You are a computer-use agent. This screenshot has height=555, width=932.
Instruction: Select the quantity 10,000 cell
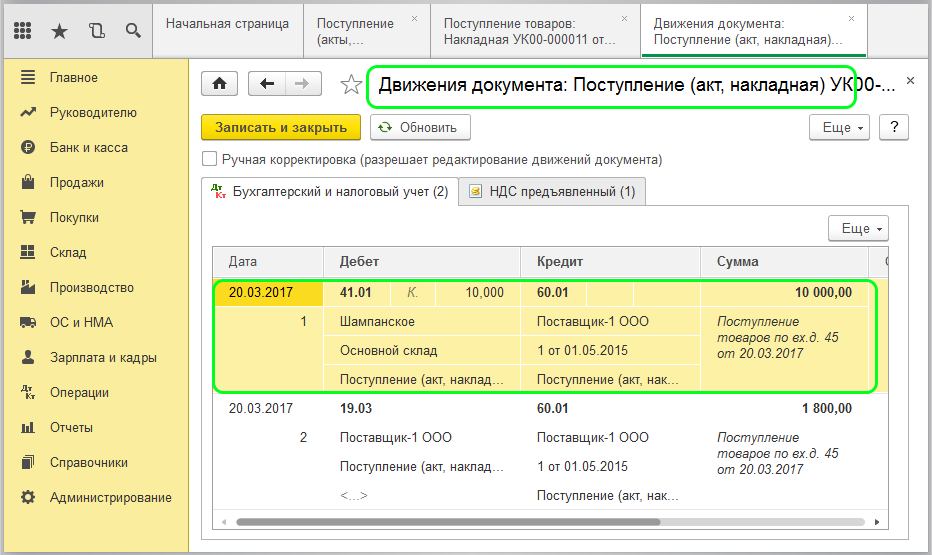(478, 292)
